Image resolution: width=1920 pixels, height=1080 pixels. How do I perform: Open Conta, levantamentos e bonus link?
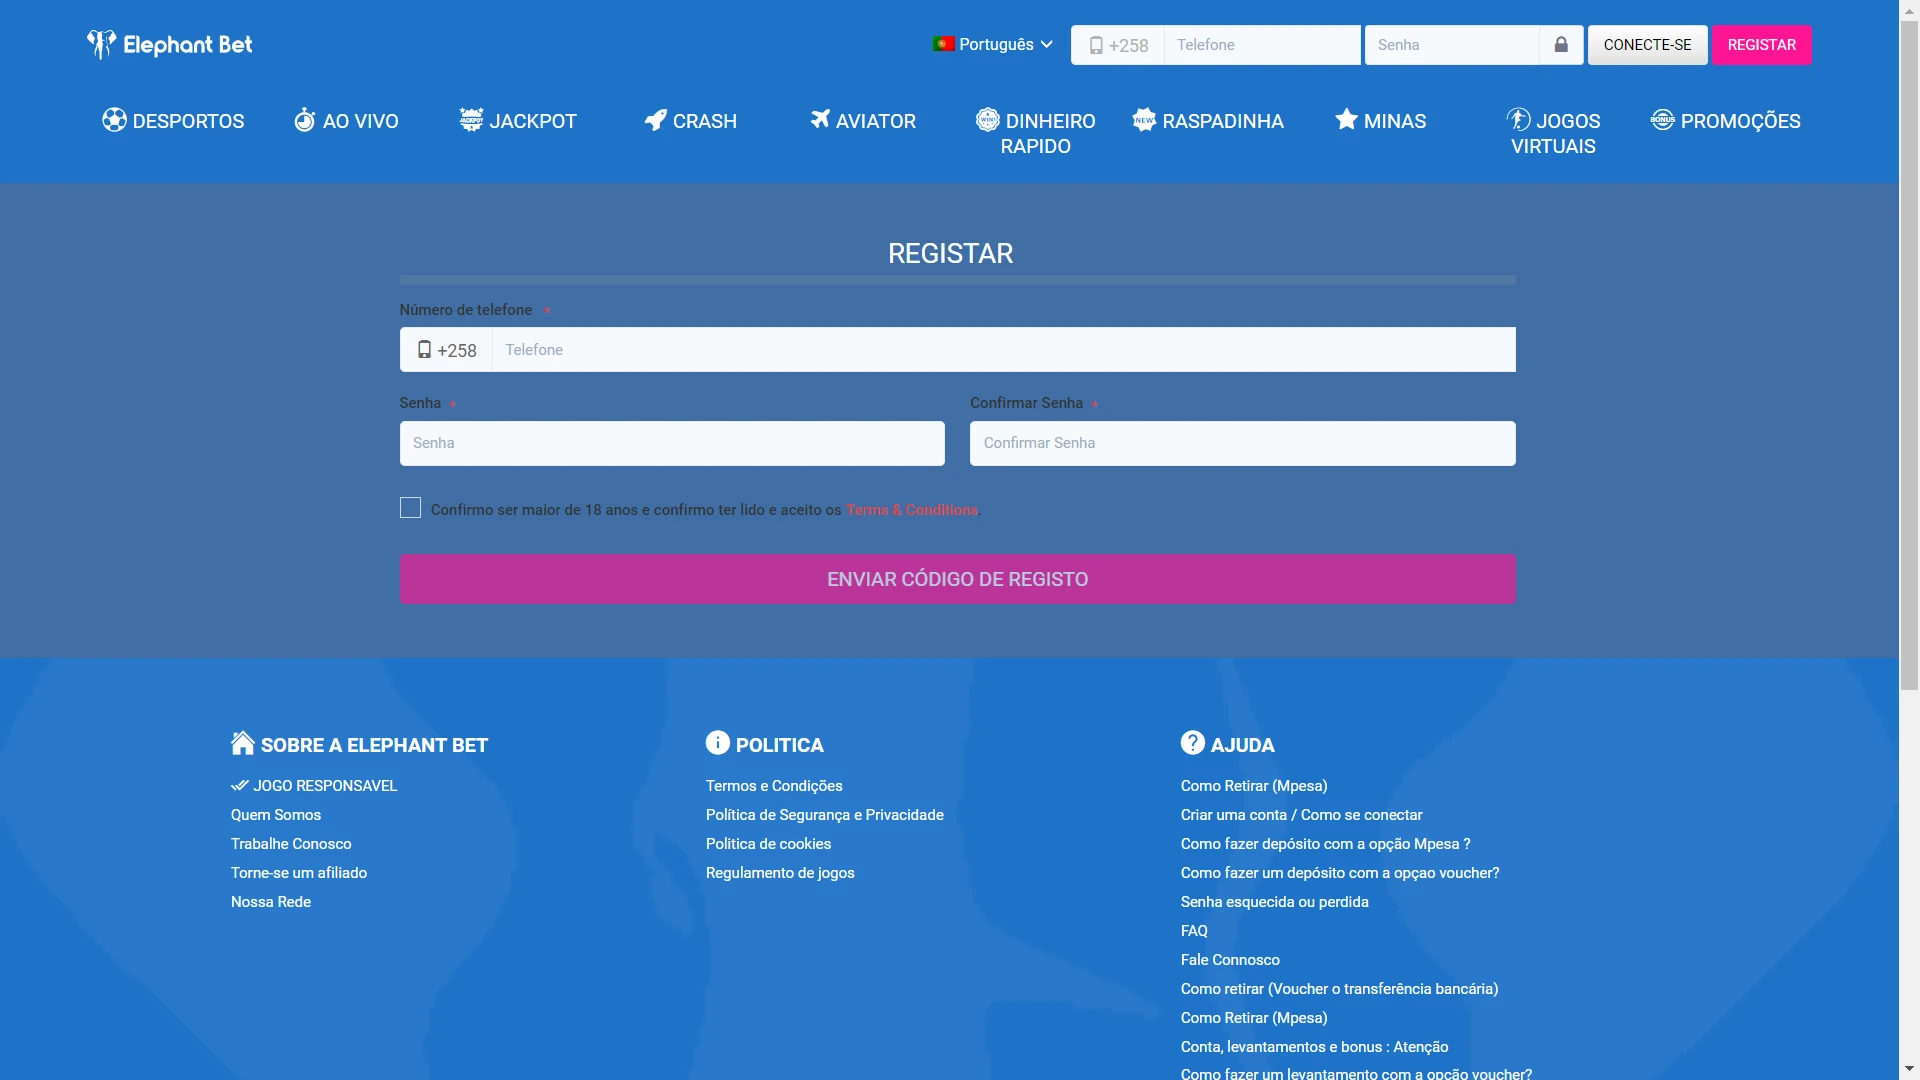(1314, 1047)
